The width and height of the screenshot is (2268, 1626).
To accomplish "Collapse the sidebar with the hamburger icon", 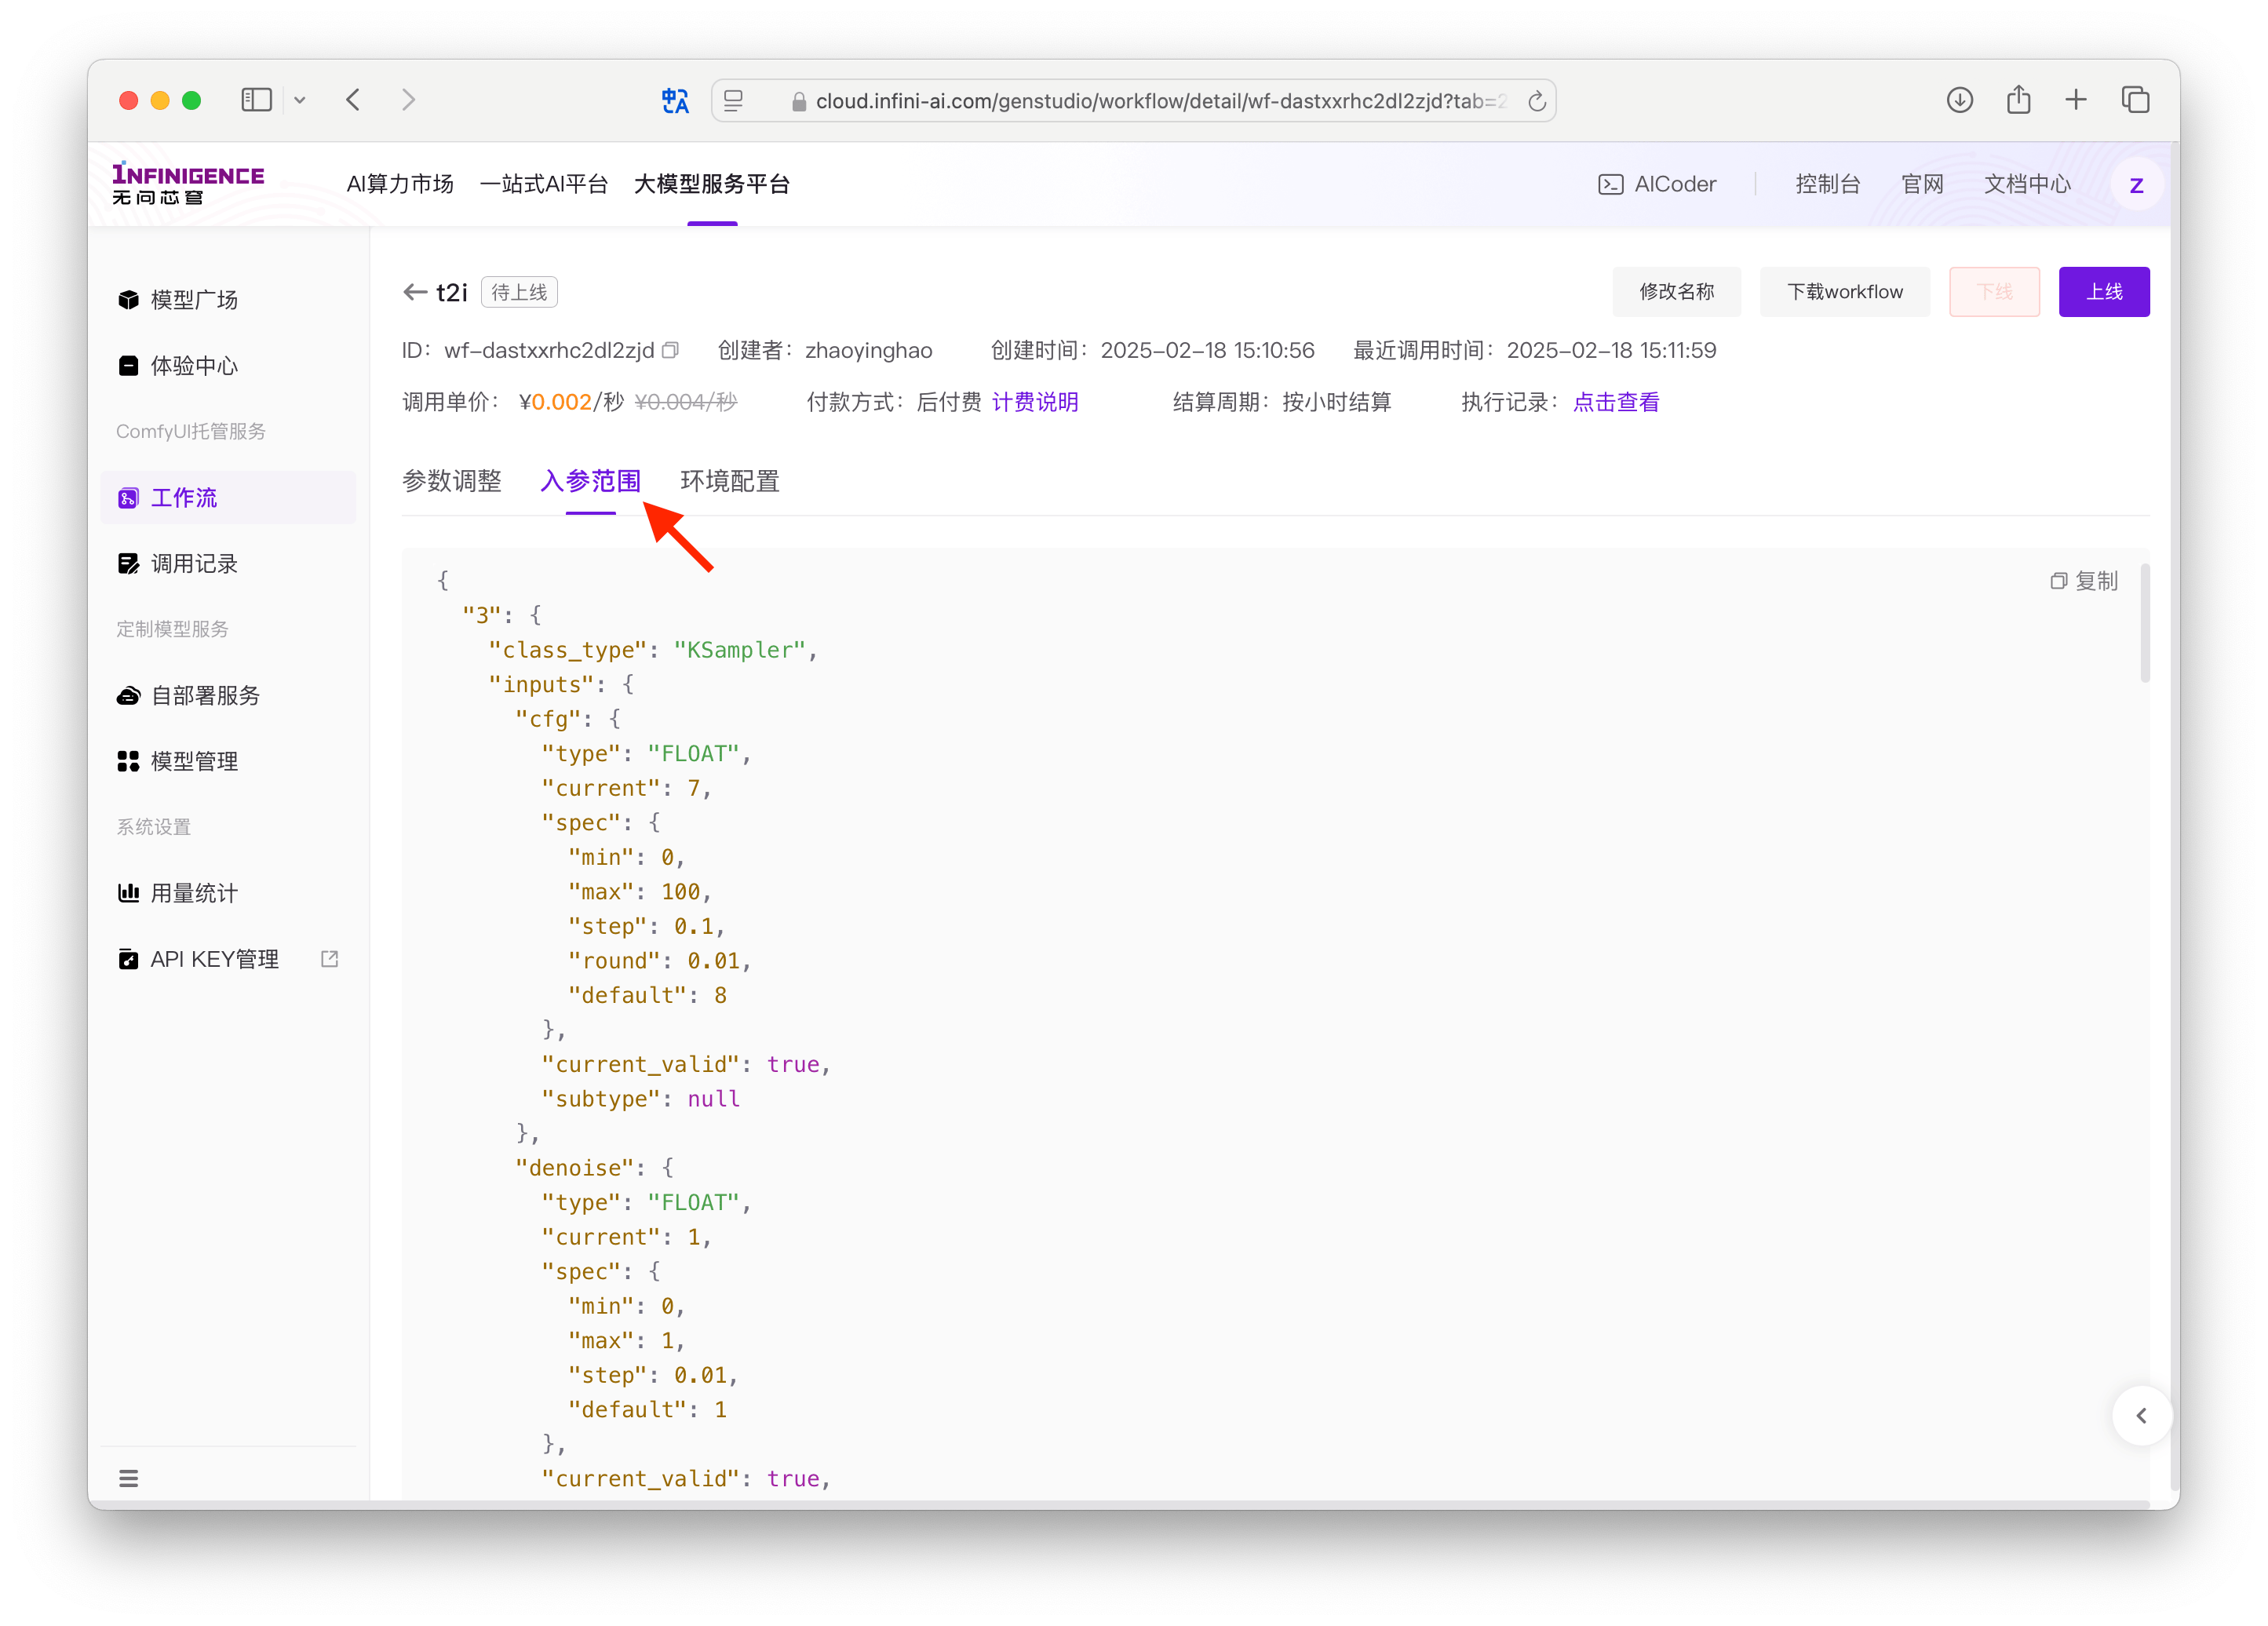I will click(128, 1478).
